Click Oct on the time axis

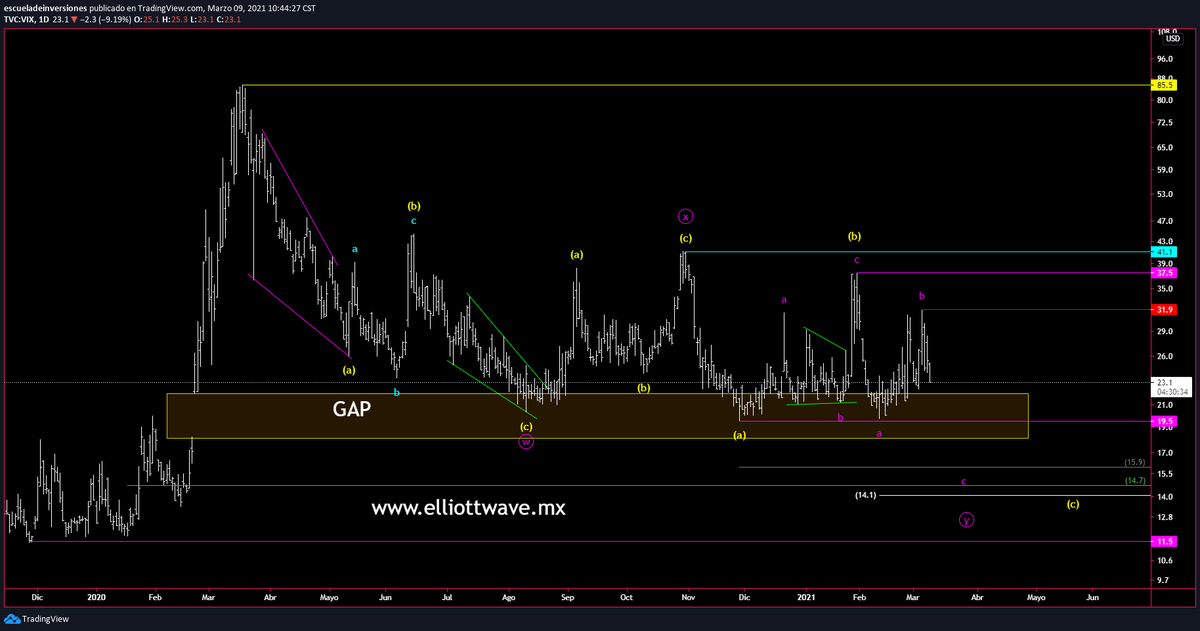coord(626,596)
